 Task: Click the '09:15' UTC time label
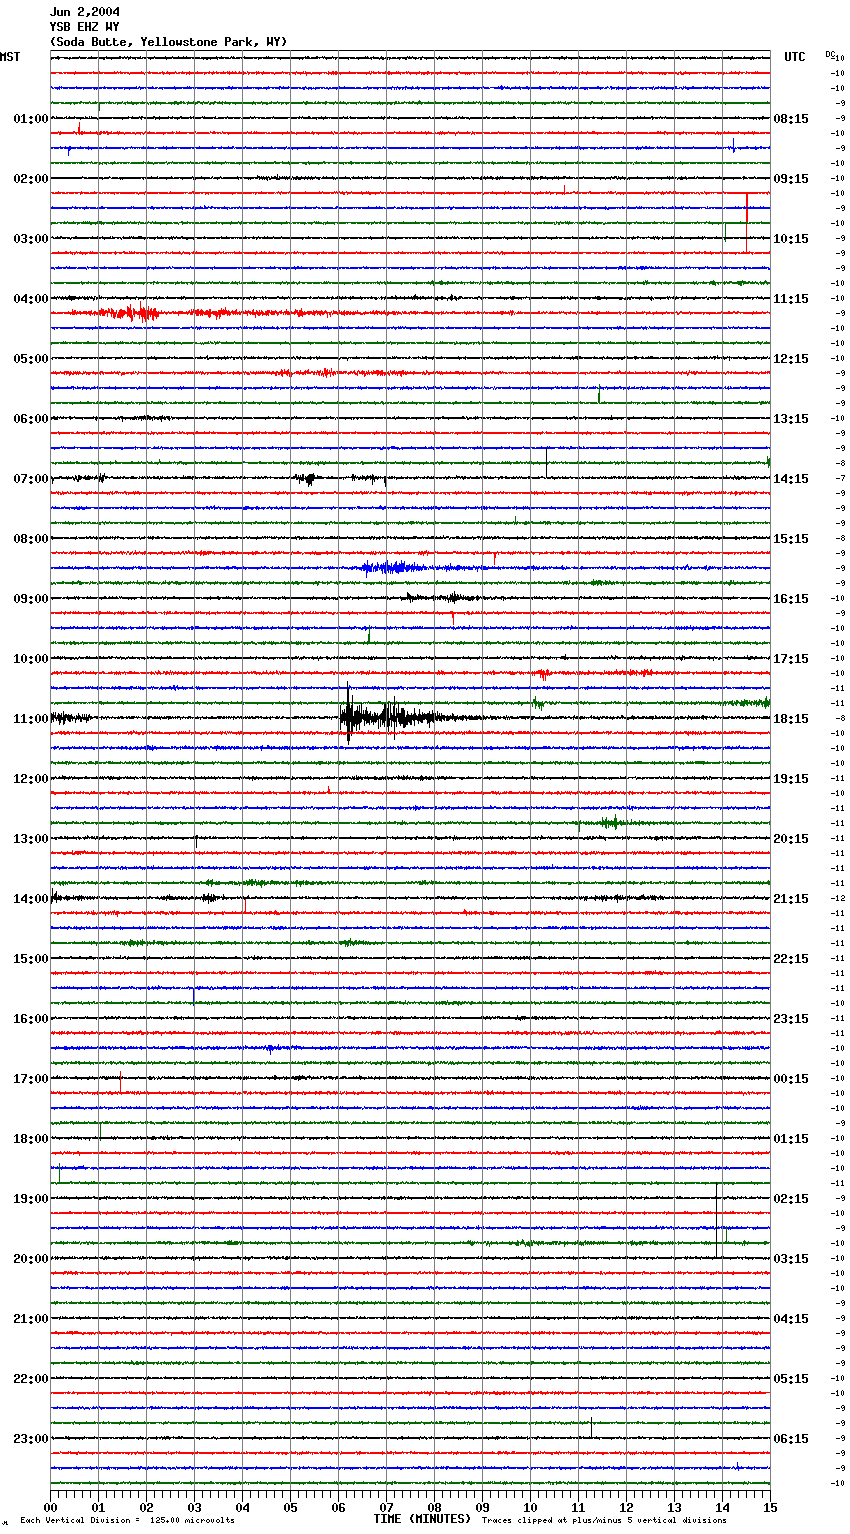pos(791,179)
